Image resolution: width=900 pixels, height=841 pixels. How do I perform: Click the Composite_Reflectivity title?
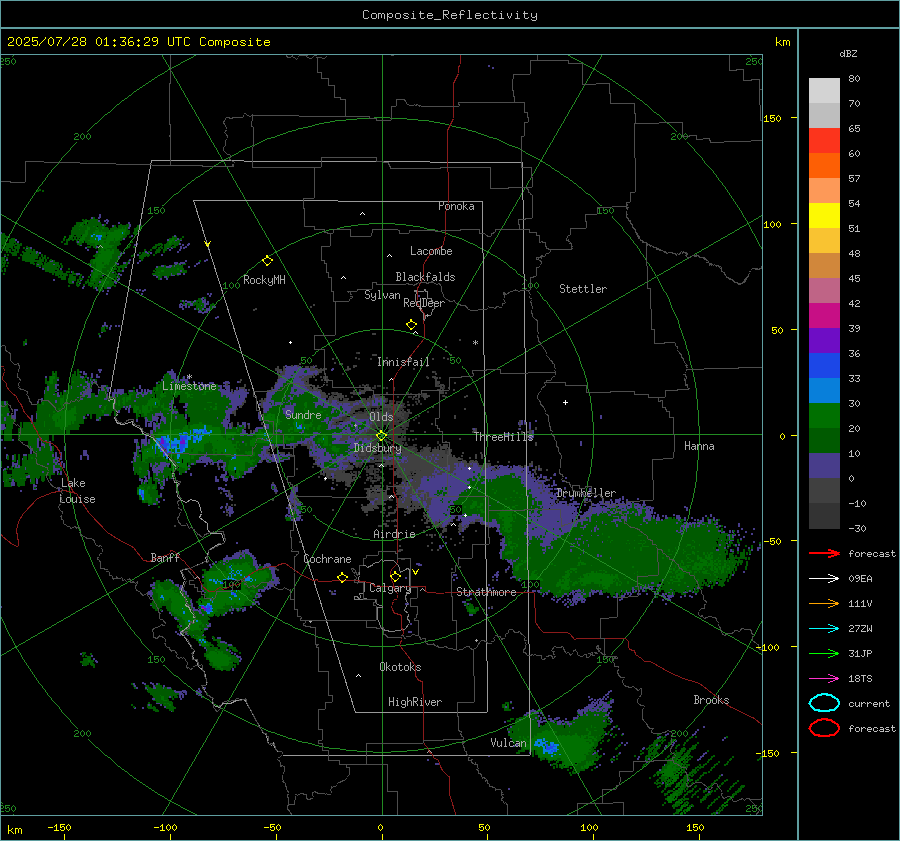pos(450,15)
